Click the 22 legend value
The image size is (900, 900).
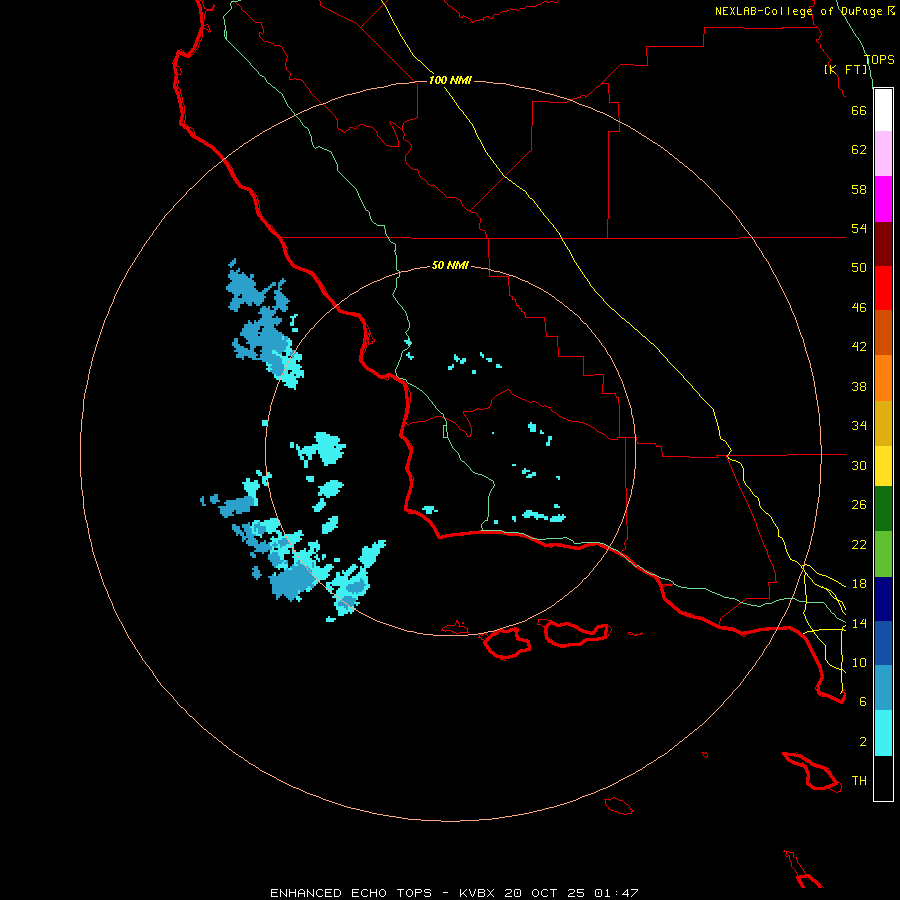[859, 544]
